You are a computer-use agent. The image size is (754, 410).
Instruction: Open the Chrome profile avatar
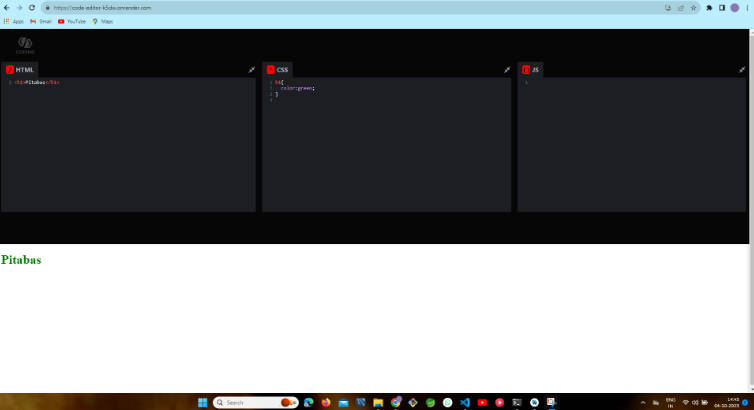(x=734, y=7)
